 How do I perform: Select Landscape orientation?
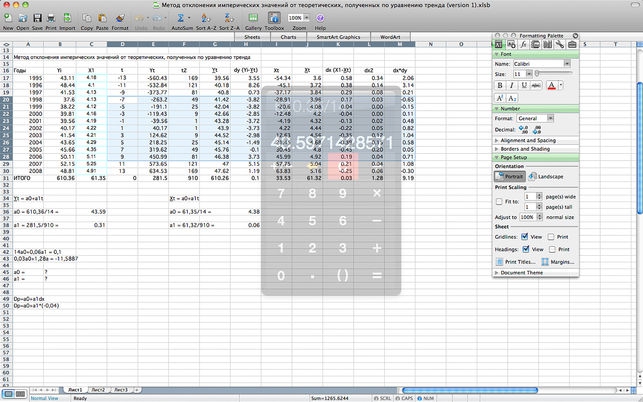[x=545, y=176]
